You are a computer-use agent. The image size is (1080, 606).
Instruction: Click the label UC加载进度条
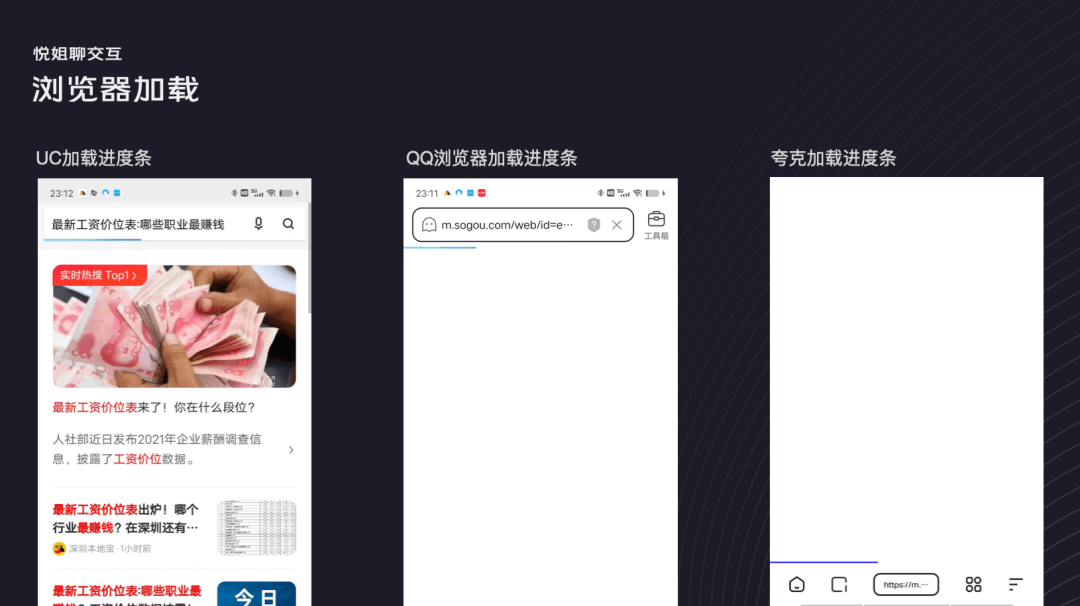(x=94, y=158)
